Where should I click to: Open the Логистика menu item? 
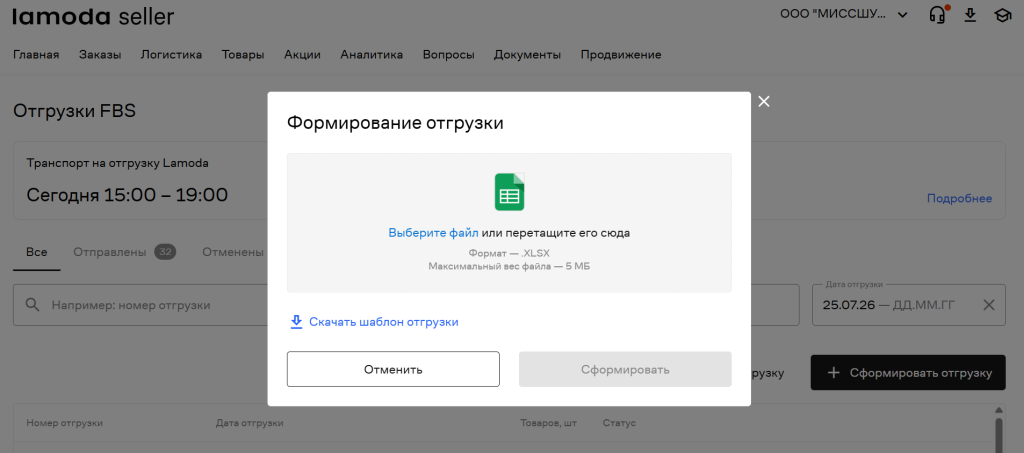tap(171, 55)
